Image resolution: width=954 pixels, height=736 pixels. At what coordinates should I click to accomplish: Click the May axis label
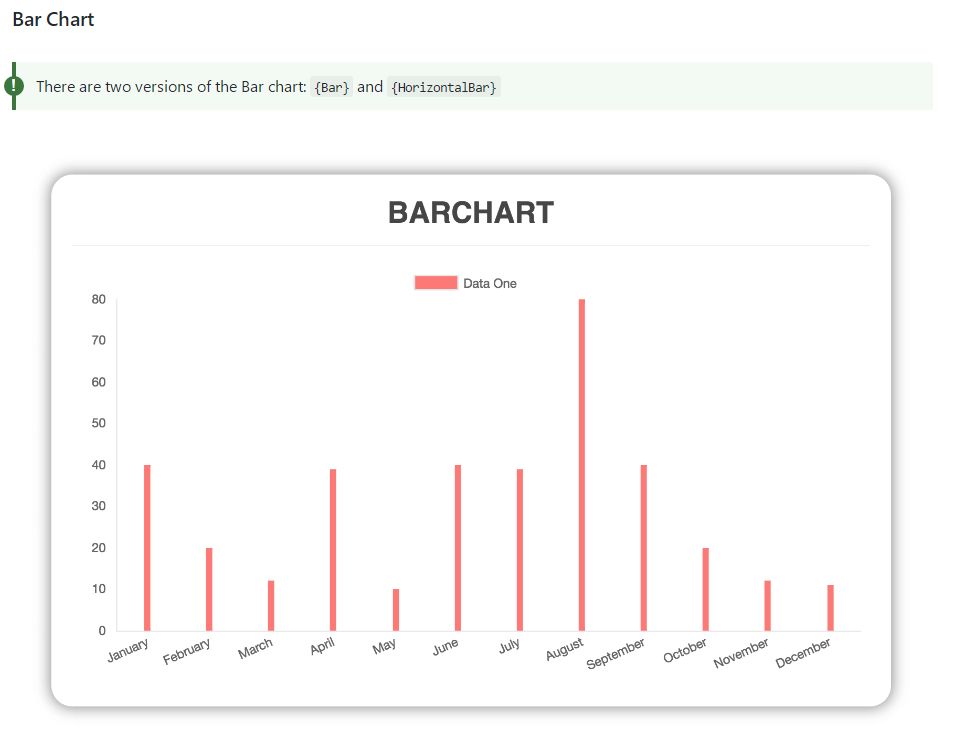click(385, 646)
